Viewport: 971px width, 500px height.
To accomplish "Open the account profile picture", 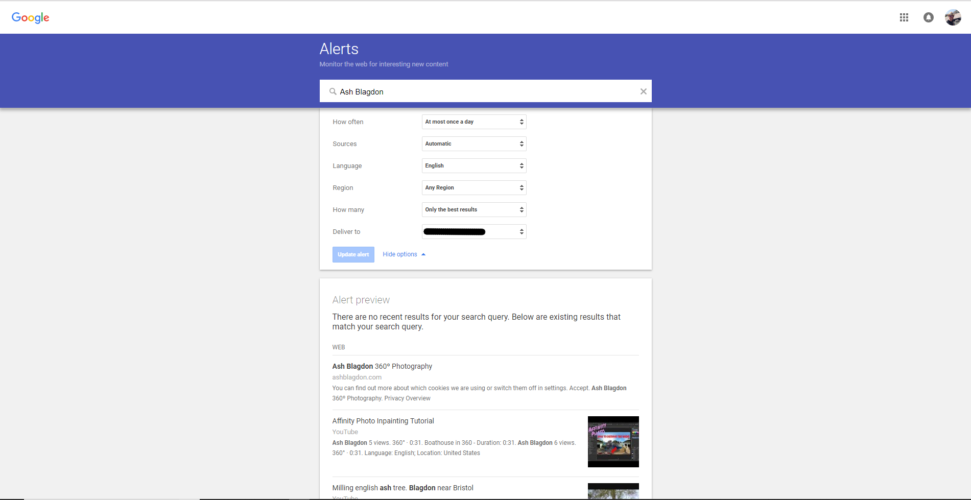I will point(952,17).
